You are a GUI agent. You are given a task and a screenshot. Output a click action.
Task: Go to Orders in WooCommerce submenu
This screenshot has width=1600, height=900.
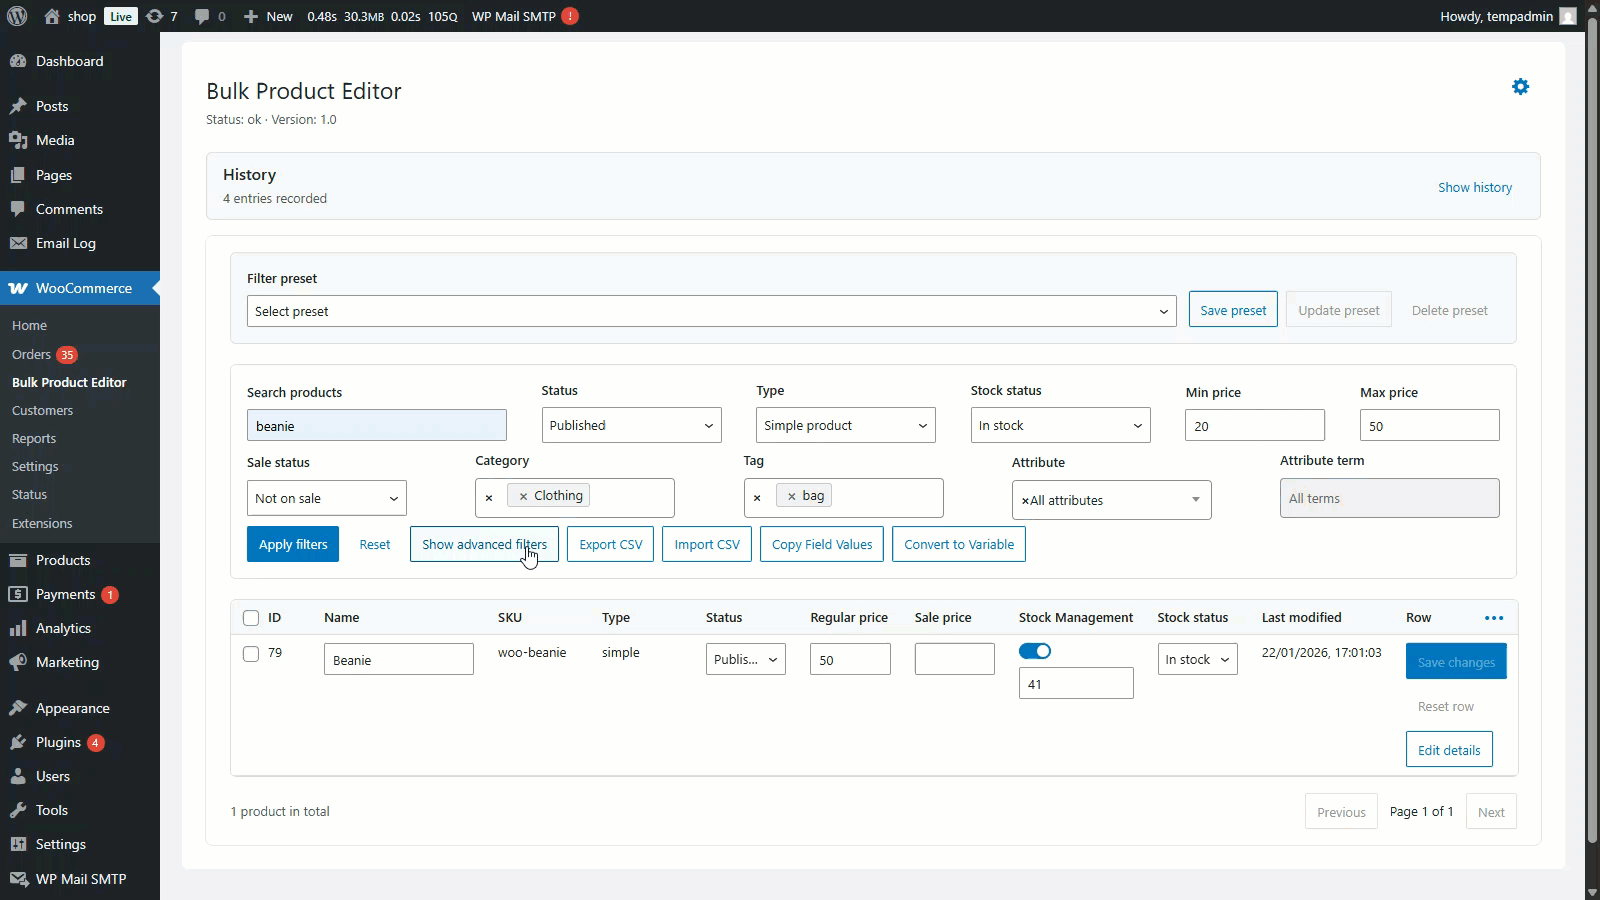pyautogui.click(x=31, y=354)
